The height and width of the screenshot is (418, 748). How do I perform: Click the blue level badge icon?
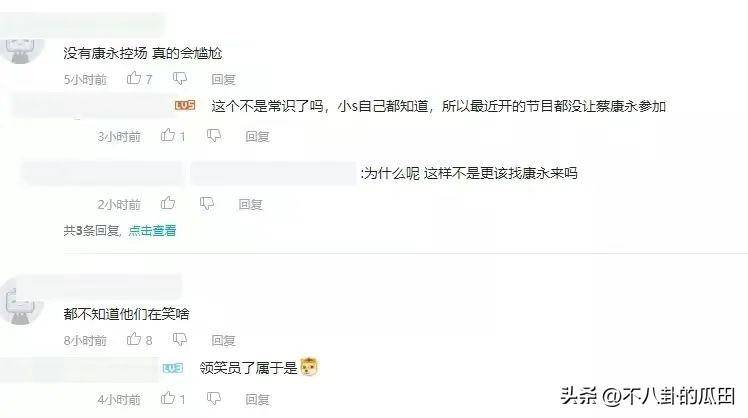[173, 368]
